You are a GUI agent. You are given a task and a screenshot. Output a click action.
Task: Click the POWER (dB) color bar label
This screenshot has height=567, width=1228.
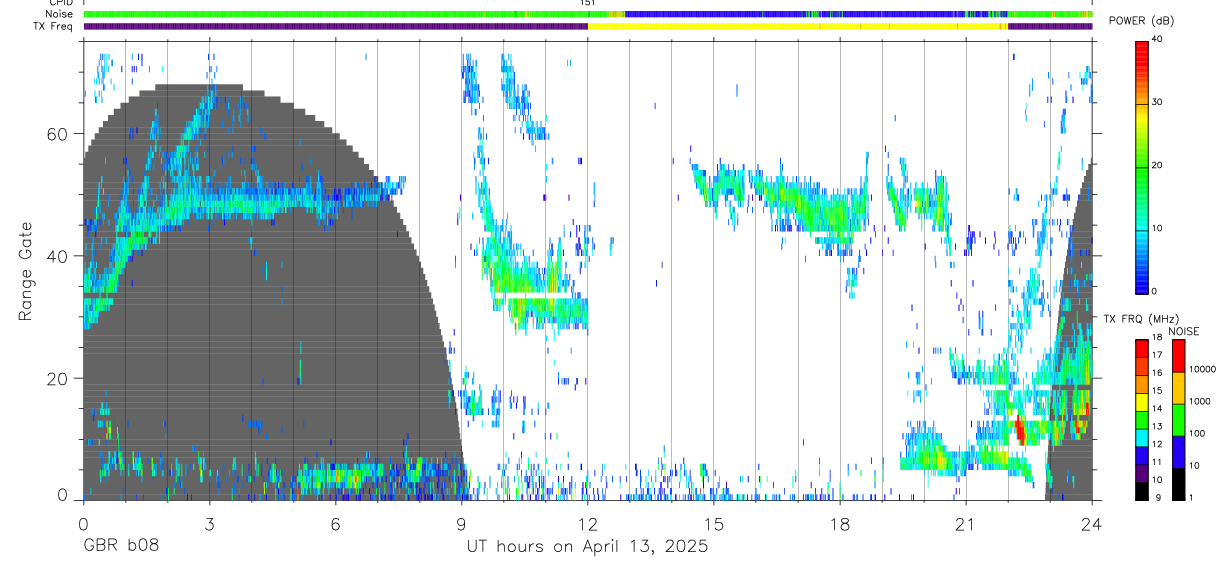pyautogui.click(x=1143, y=21)
